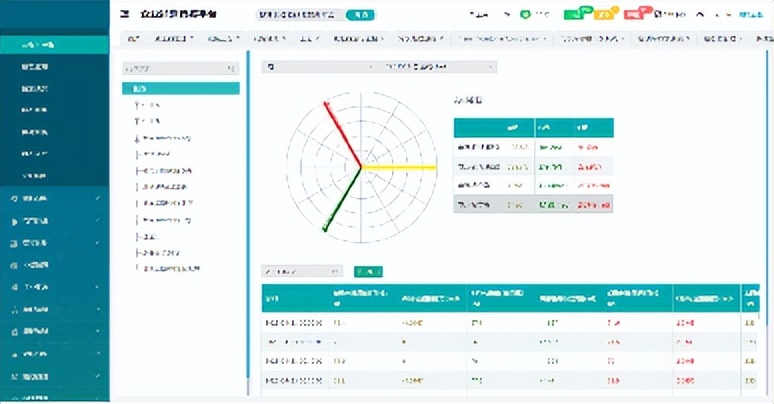Click the red phasor line in the polar chart

pyautogui.click(x=343, y=135)
